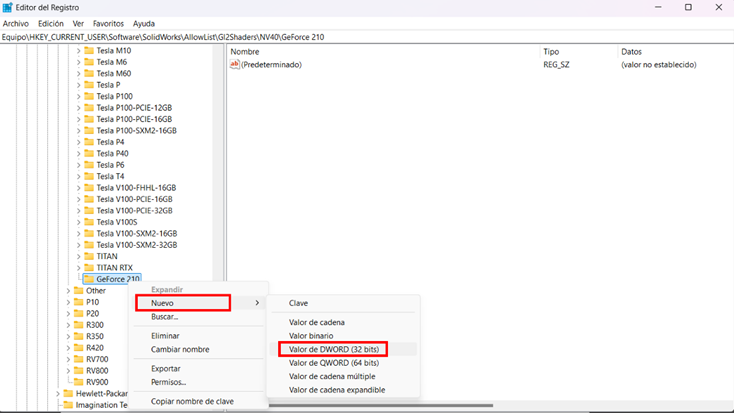Open the Ayuda menu
Image resolution: width=734 pixels, height=413 pixels.
[x=144, y=23]
